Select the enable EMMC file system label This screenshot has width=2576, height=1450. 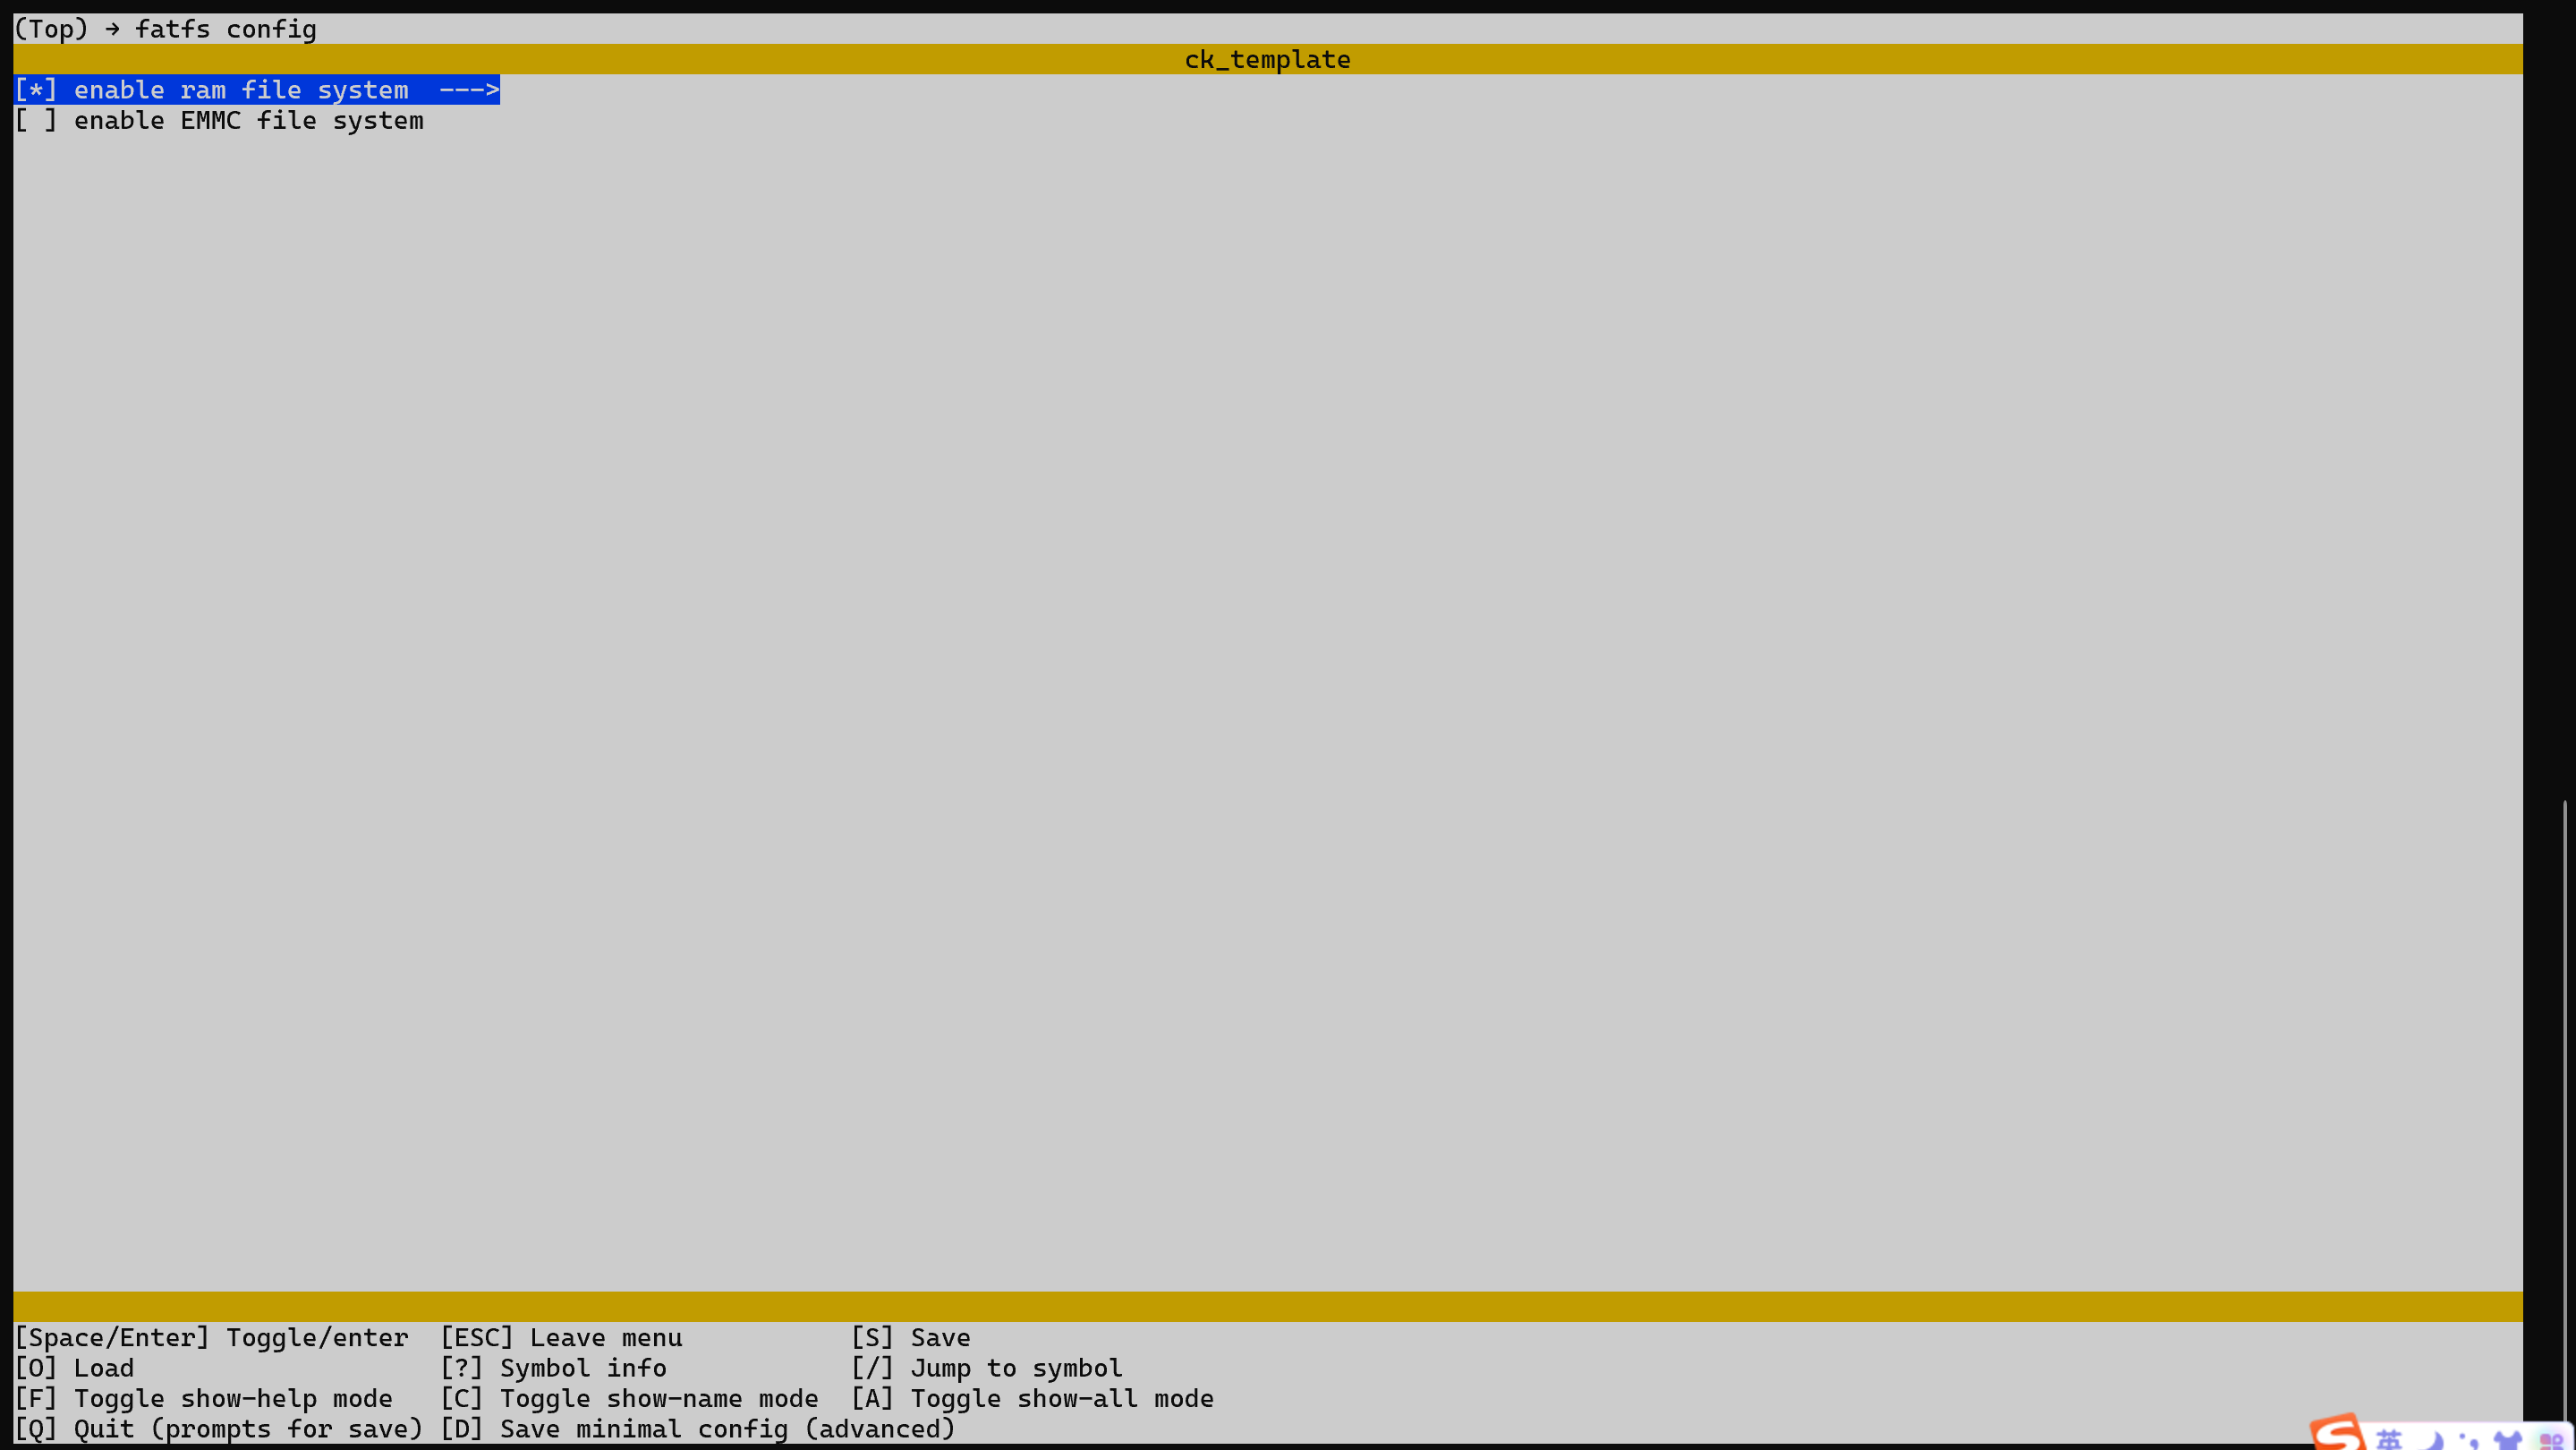tap(249, 121)
